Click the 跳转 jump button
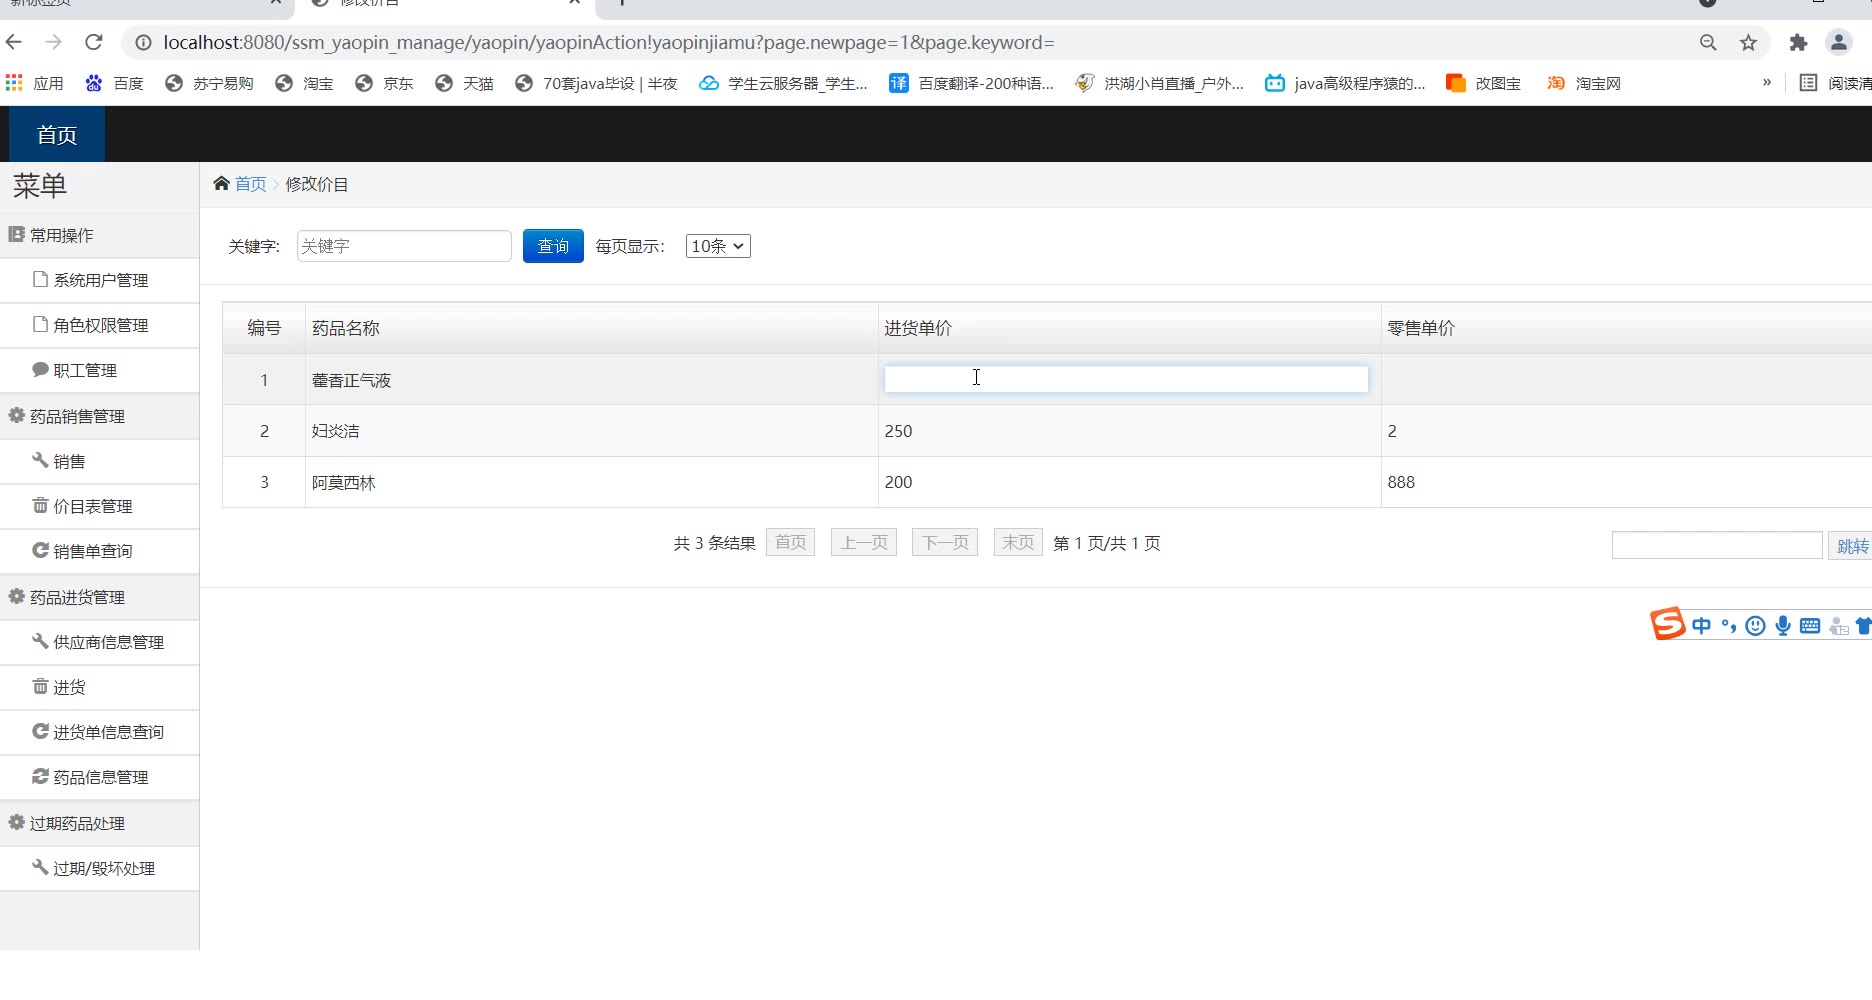Image resolution: width=1872 pixels, height=1000 pixels. pos(1851,546)
